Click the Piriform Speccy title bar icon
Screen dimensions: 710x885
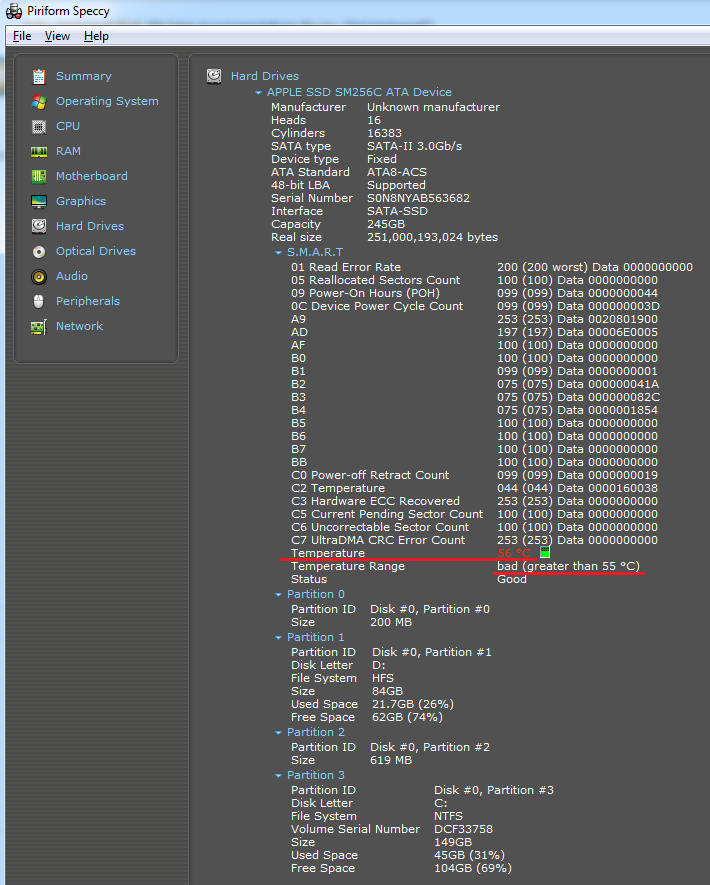[14, 11]
